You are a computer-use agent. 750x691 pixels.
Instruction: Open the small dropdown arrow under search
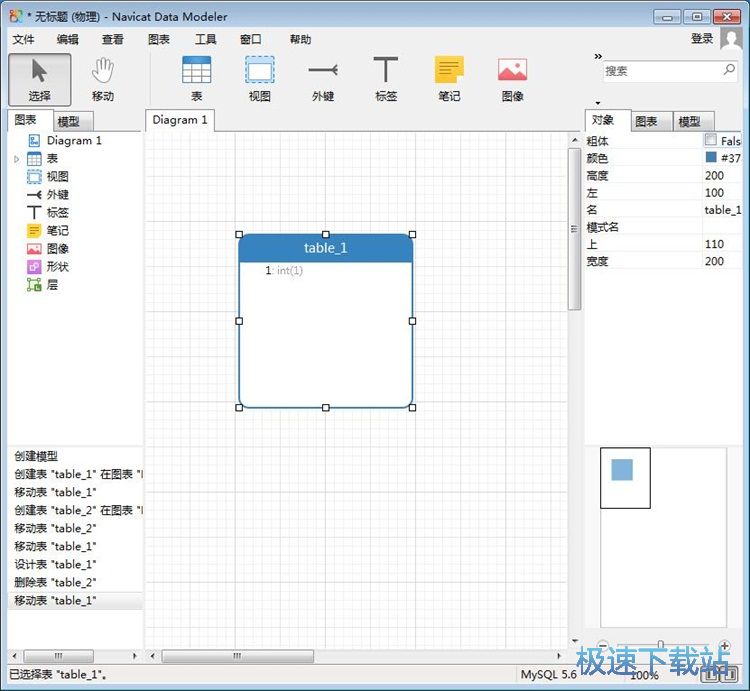pos(598,103)
